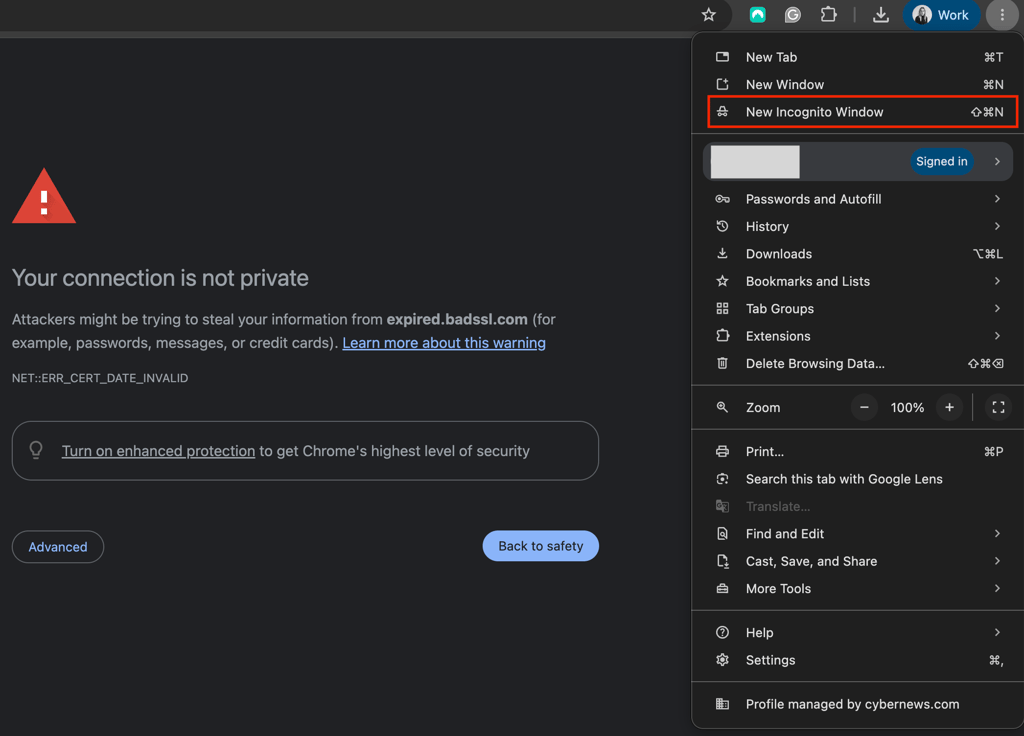Increase zoom with the plus button

(x=949, y=408)
